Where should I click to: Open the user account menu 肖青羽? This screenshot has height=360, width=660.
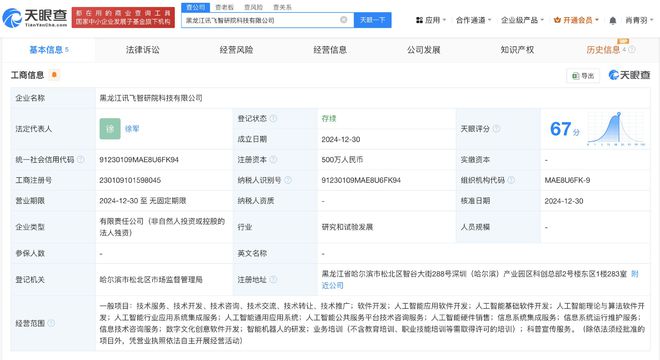coord(639,20)
